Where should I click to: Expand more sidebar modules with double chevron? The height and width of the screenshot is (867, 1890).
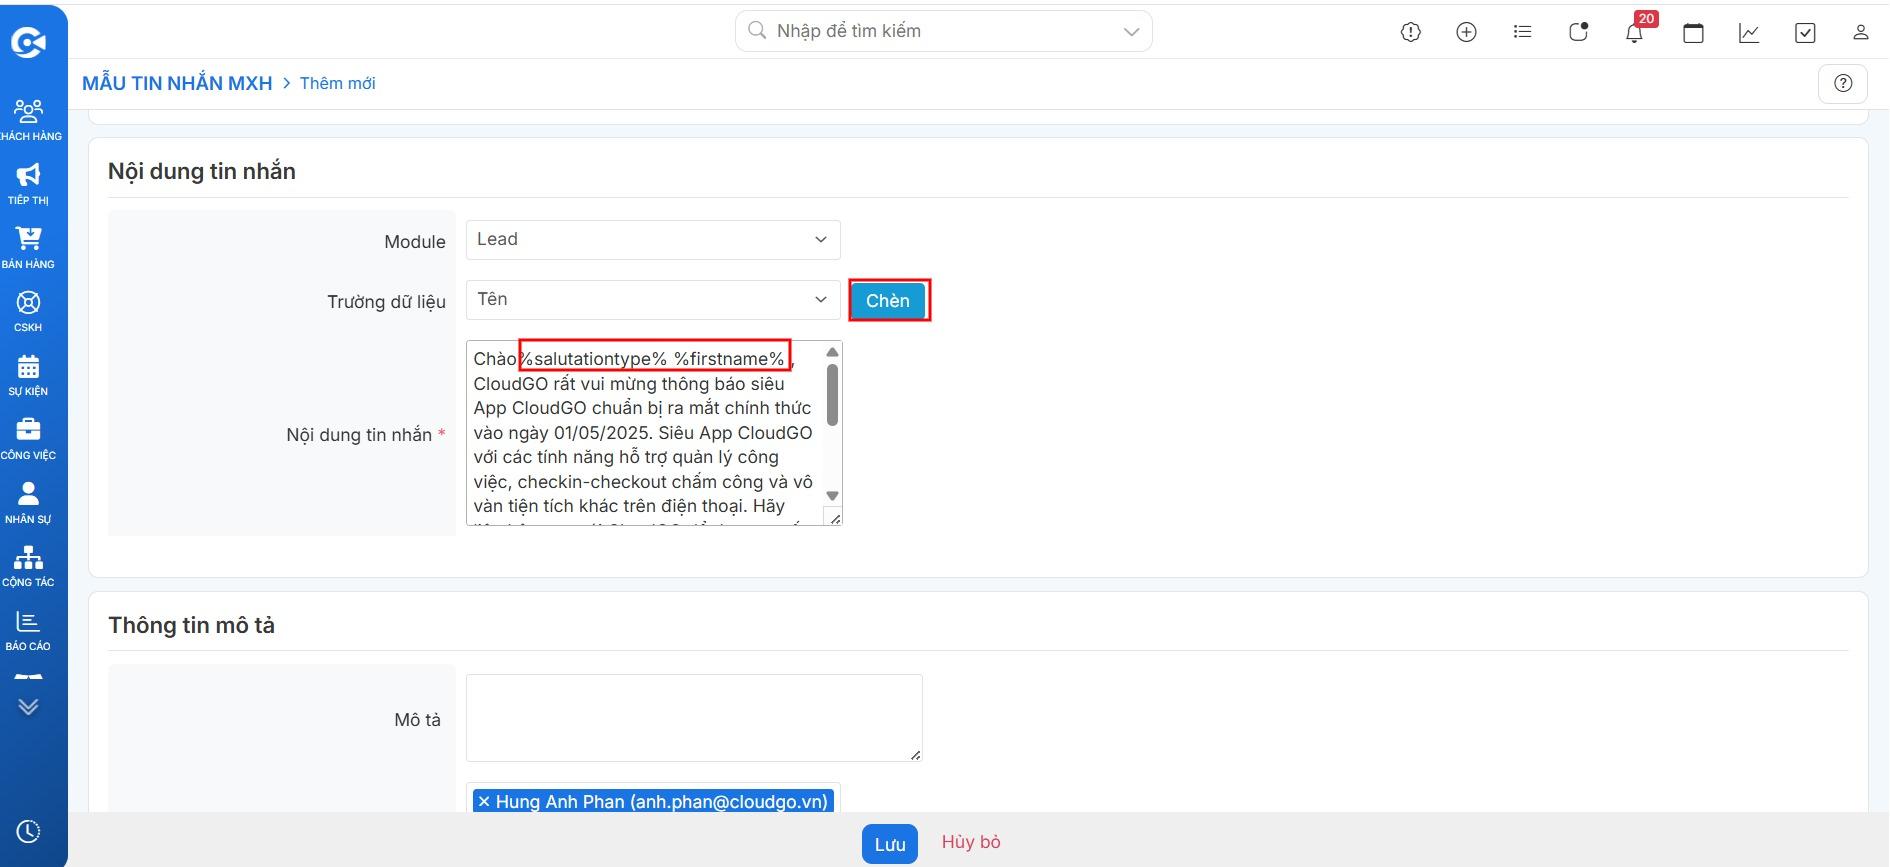(x=28, y=707)
